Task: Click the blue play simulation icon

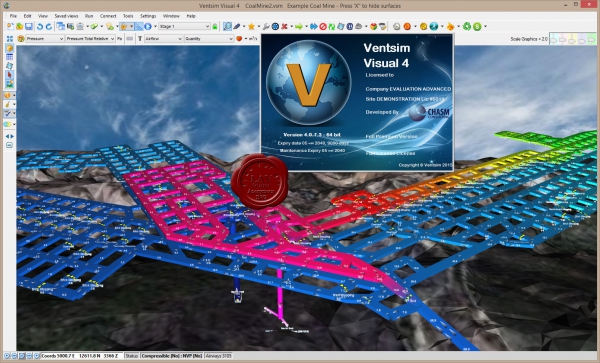Action: [x=148, y=26]
